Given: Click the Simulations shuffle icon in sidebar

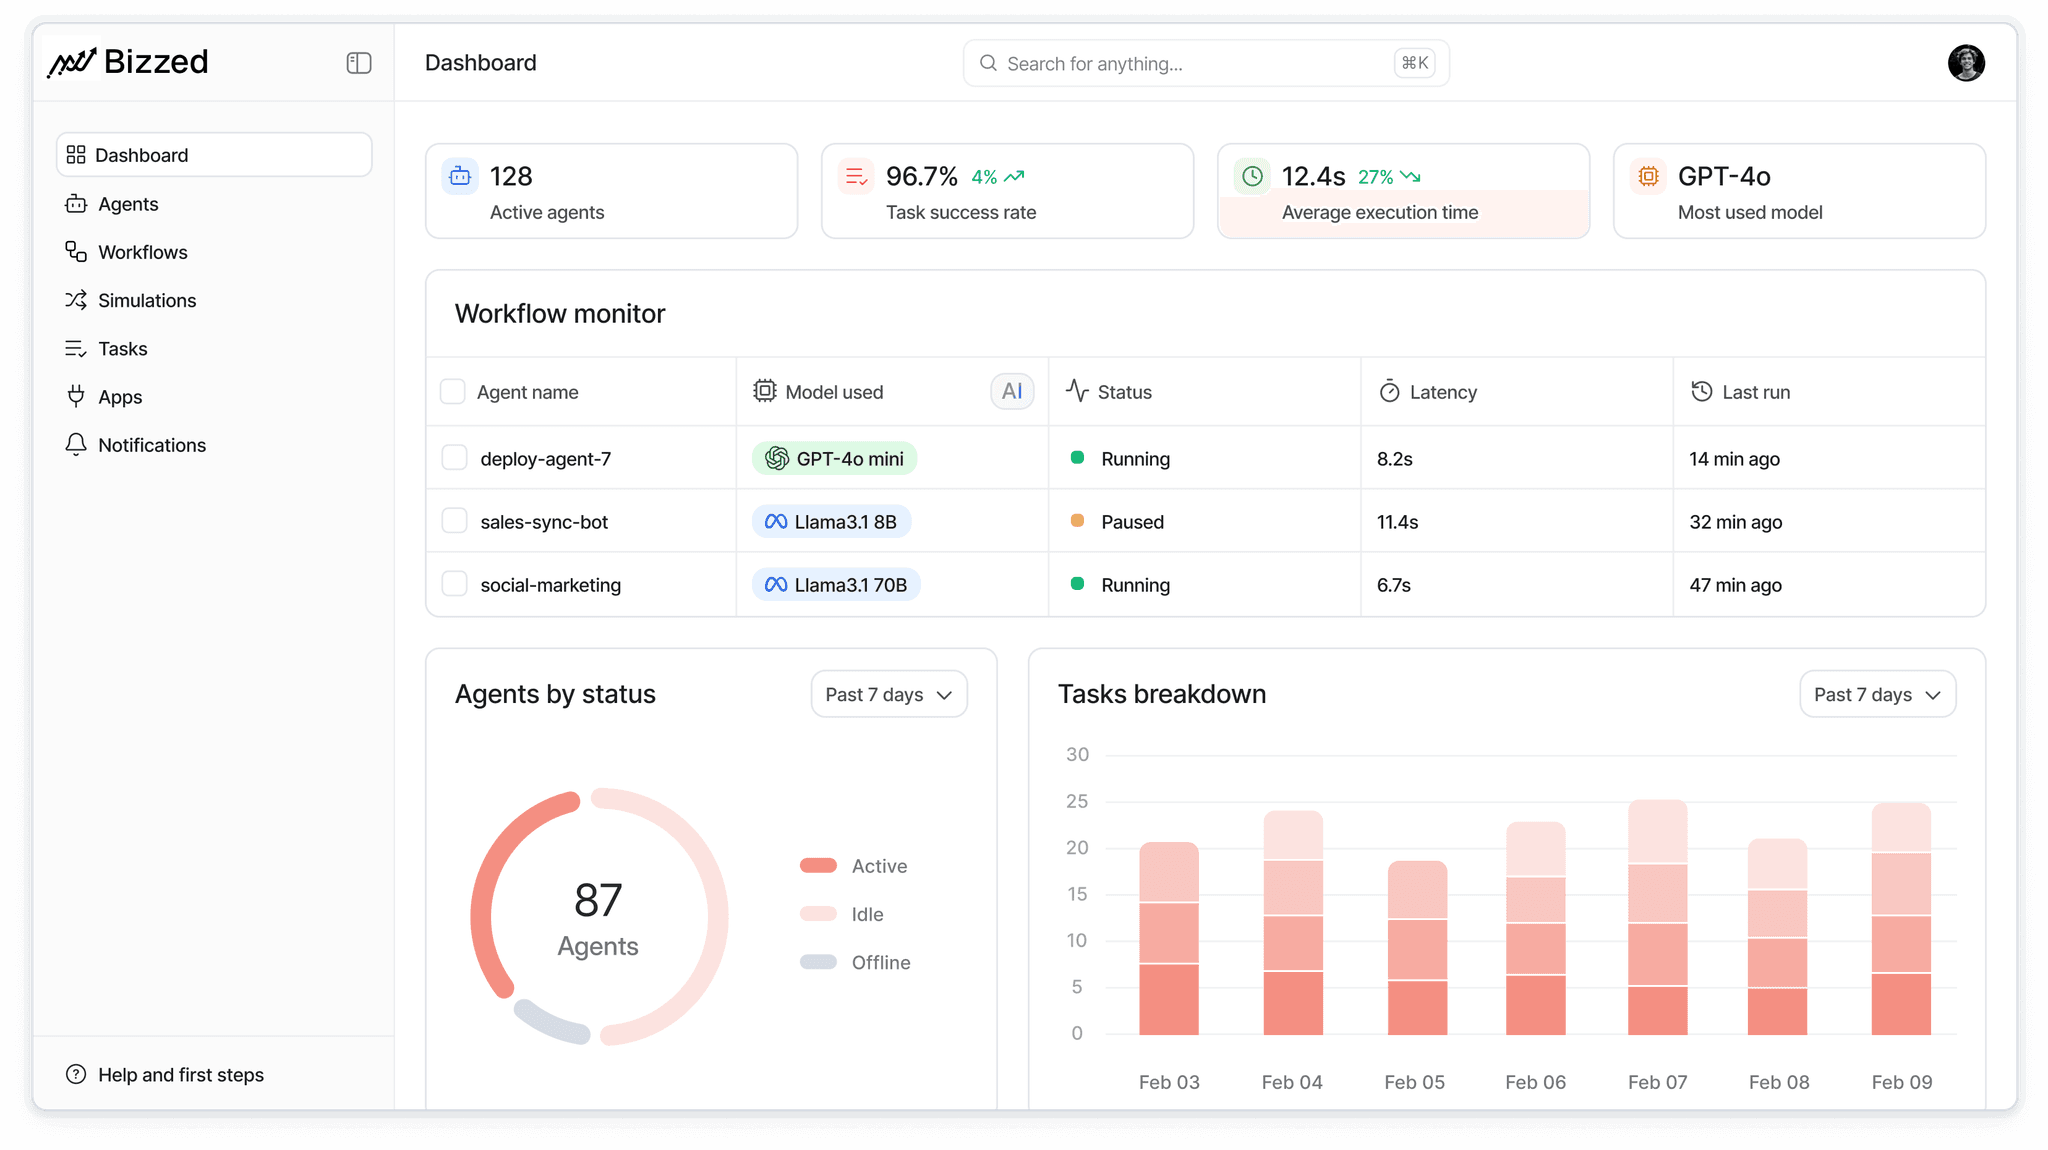Looking at the screenshot, I should (x=76, y=300).
